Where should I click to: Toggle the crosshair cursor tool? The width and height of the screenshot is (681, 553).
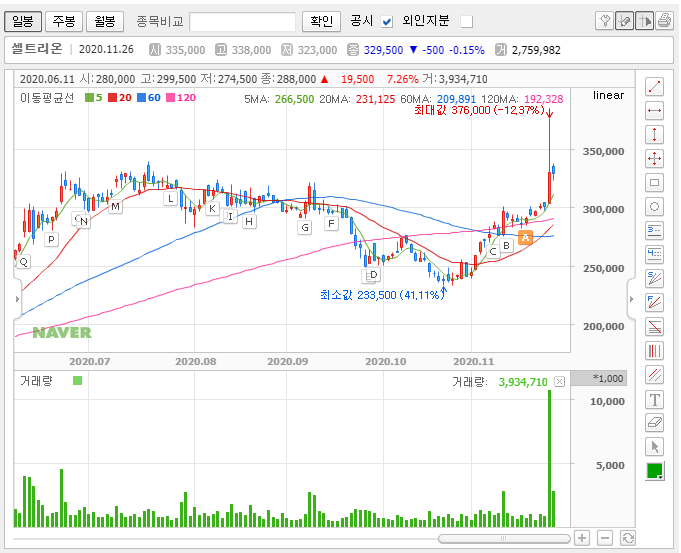pos(644,21)
